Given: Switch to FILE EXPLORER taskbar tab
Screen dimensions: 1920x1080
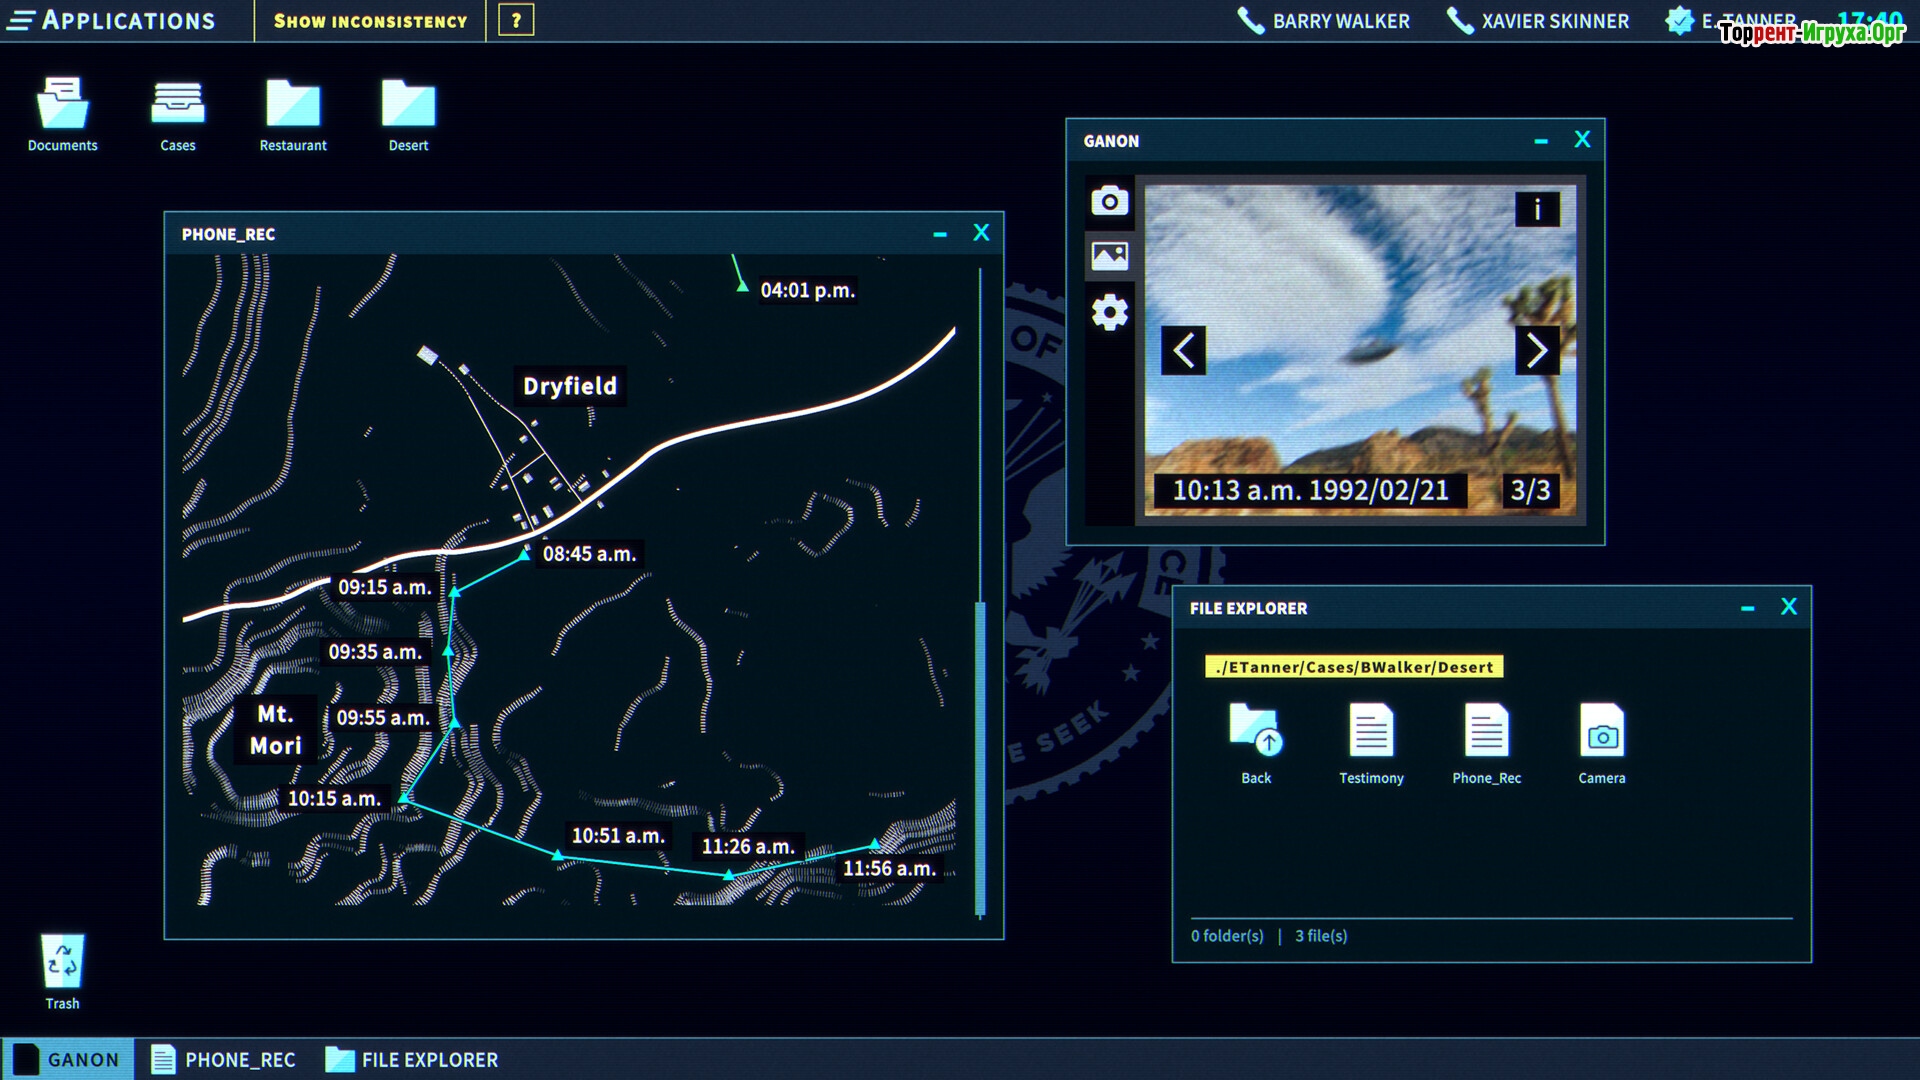Looking at the screenshot, I should point(412,1059).
